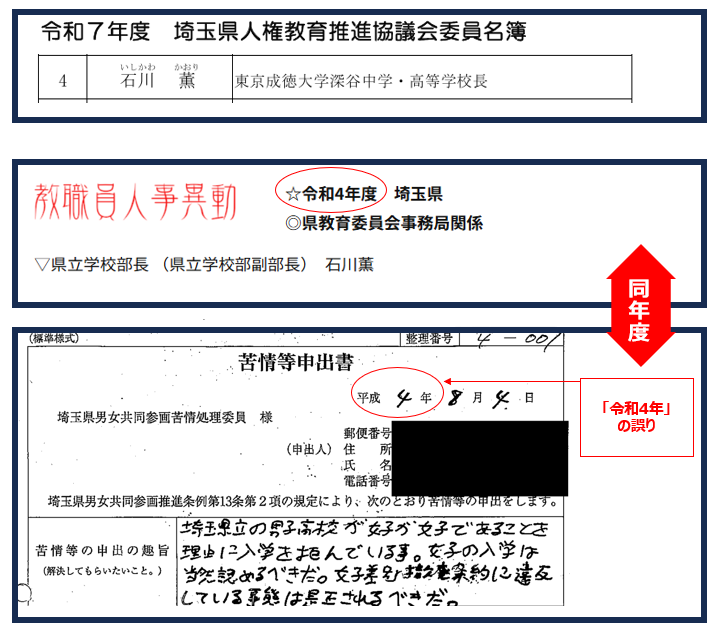This screenshot has width=712, height=627.
Task: Click 石川薫 at the end of the personnel line
Action: coord(349,264)
